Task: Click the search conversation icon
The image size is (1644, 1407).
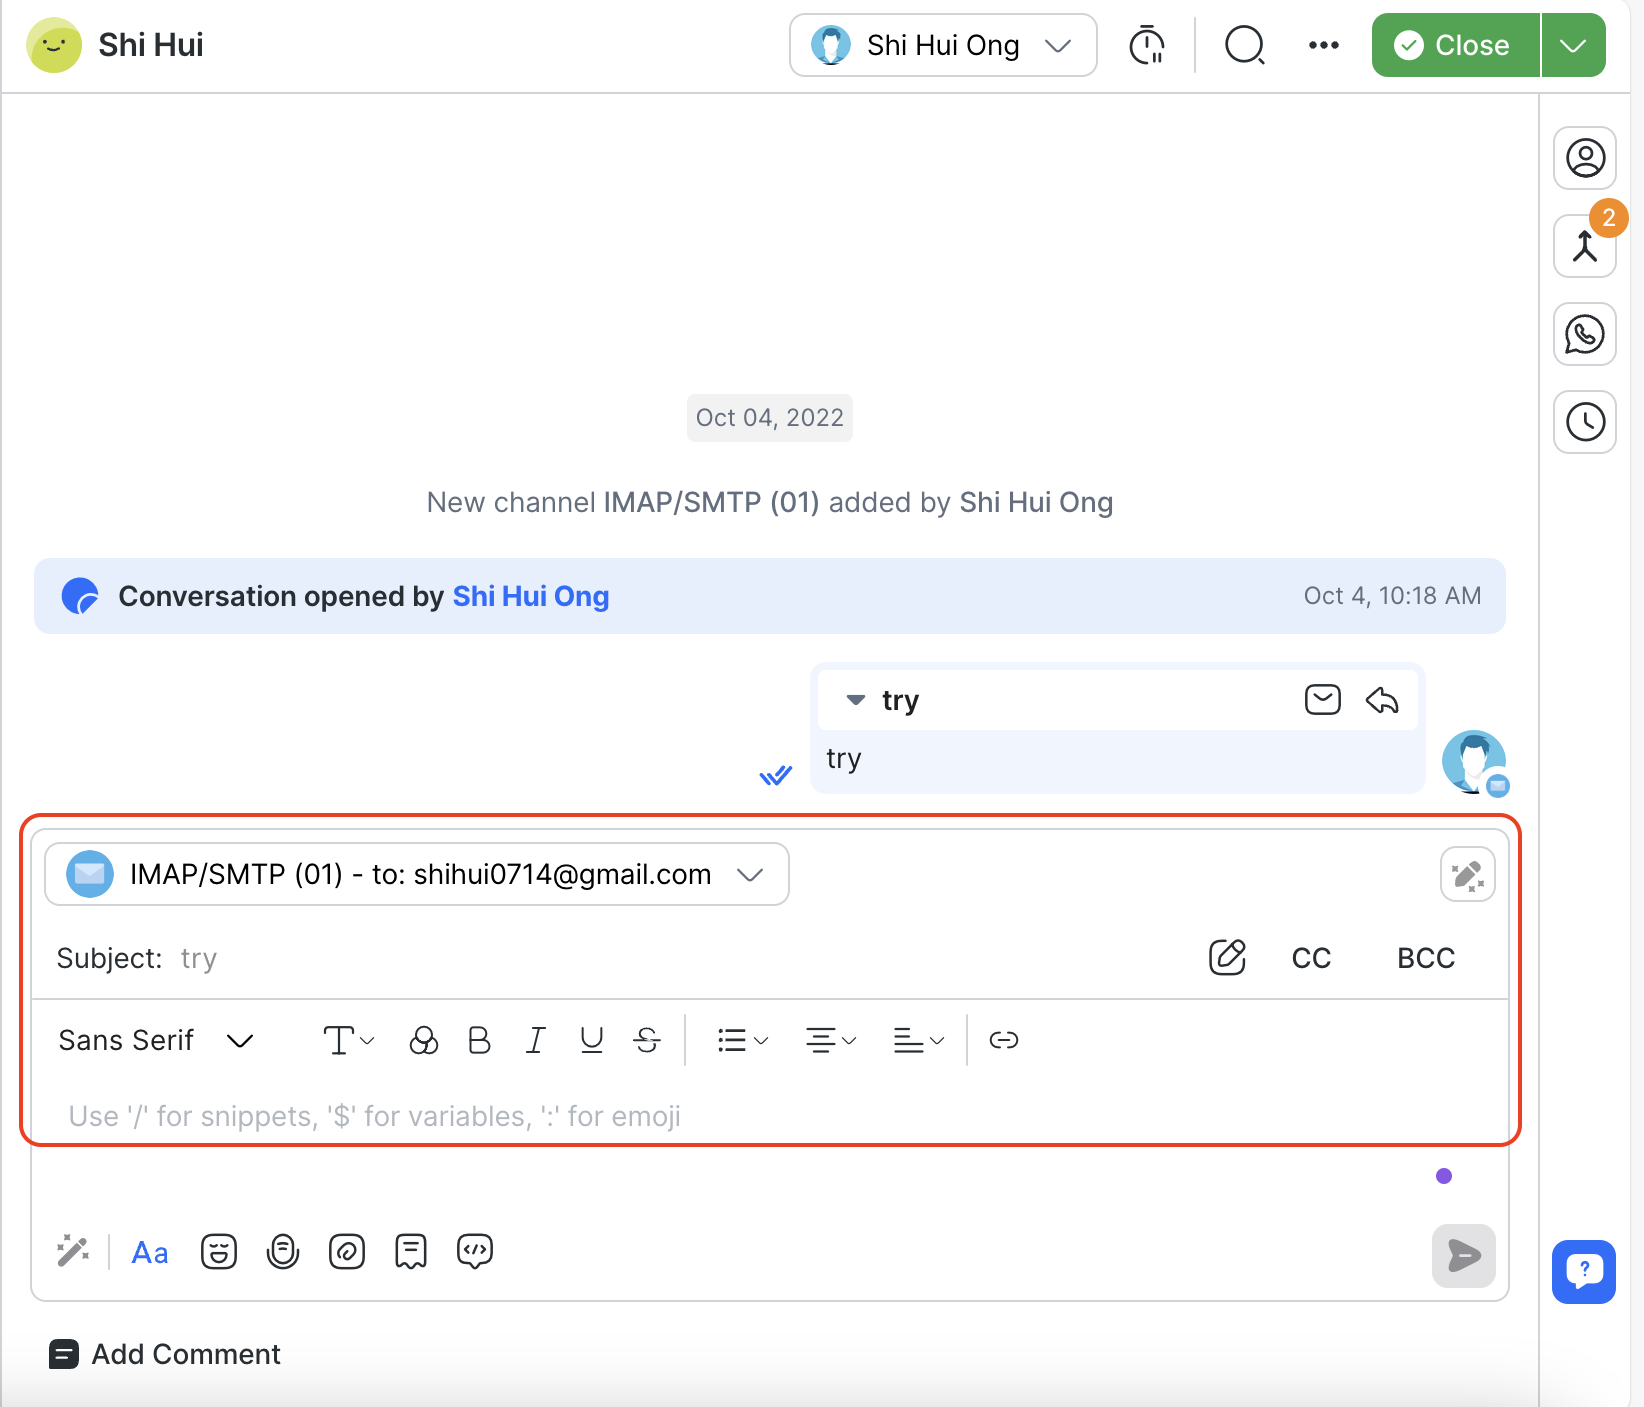Action: pos(1244,45)
